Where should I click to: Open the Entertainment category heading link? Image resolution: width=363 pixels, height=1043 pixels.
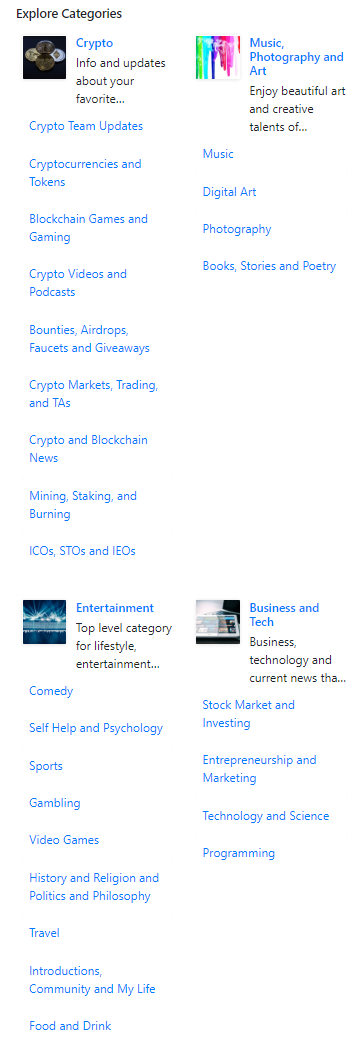click(115, 608)
